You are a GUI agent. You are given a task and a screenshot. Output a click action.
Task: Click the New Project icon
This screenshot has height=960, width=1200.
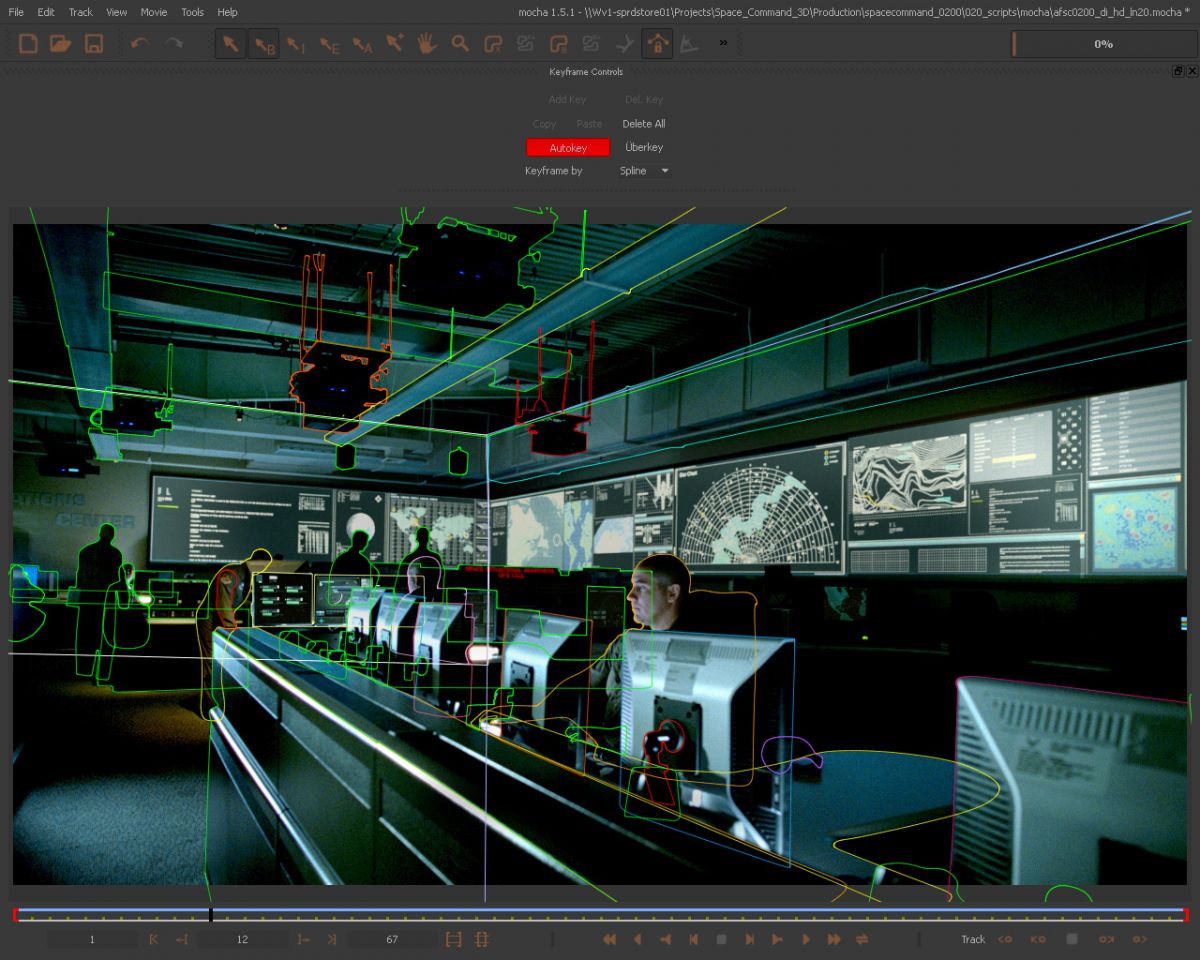(x=28, y=44)
